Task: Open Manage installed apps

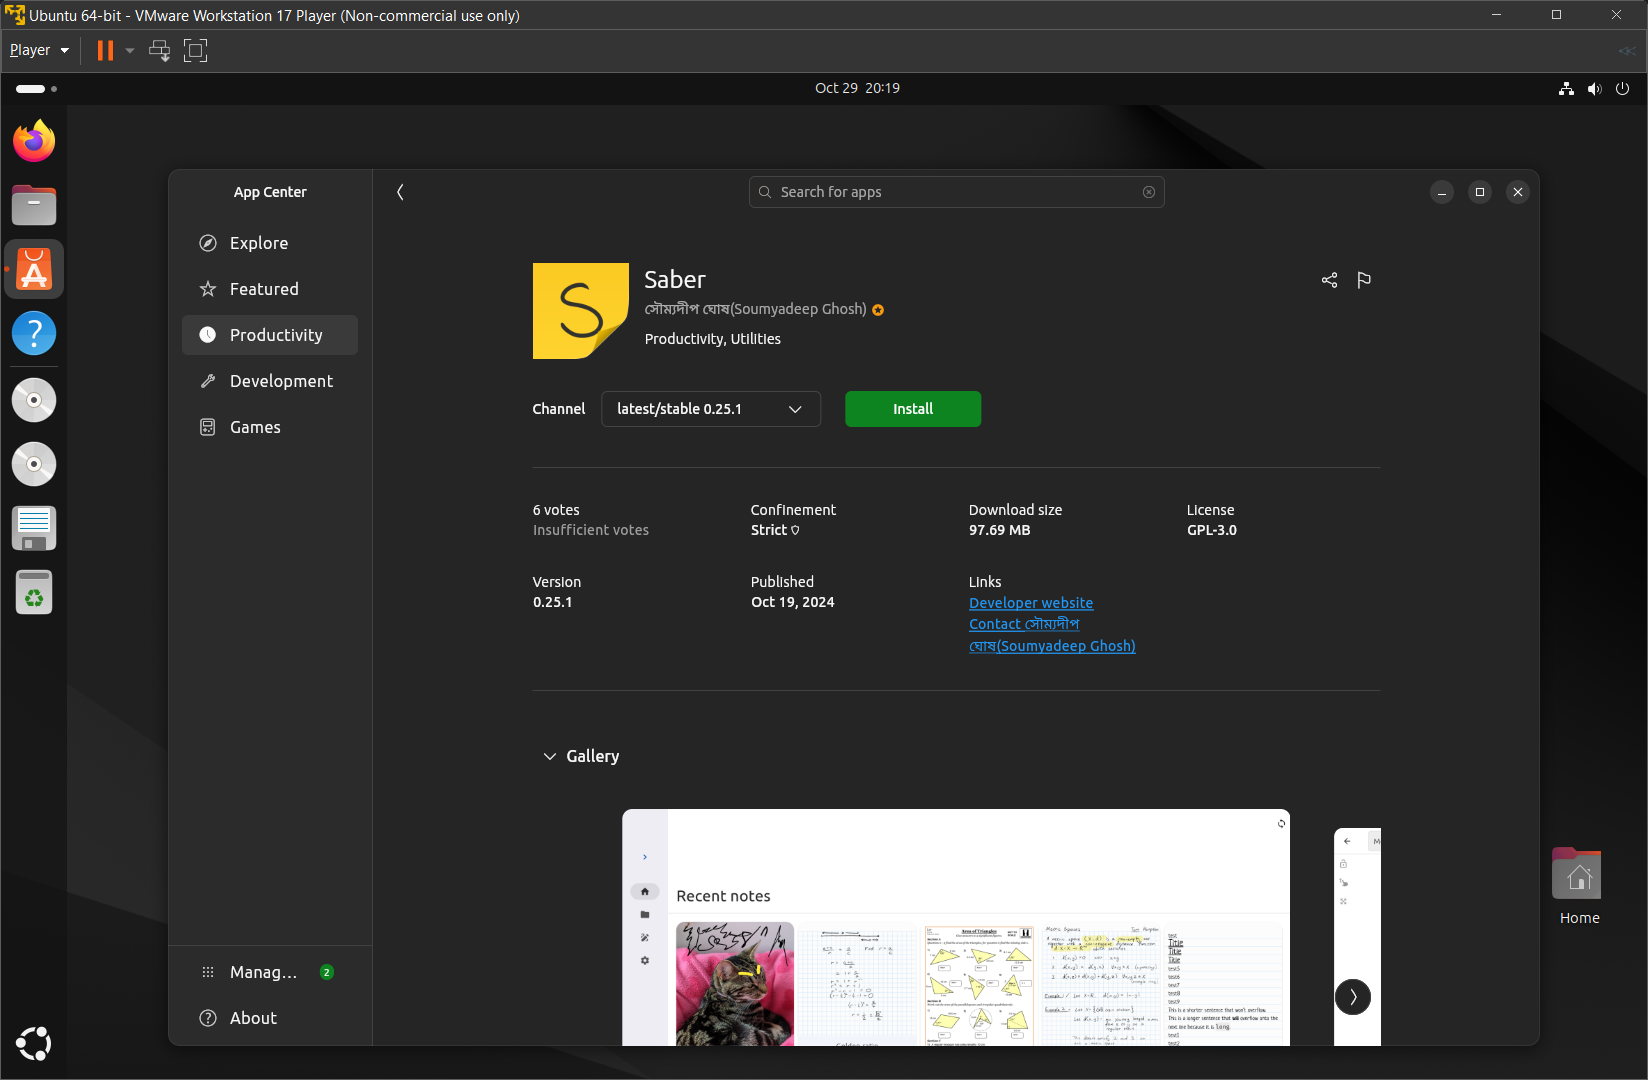Action: click(x=270, y=972)
